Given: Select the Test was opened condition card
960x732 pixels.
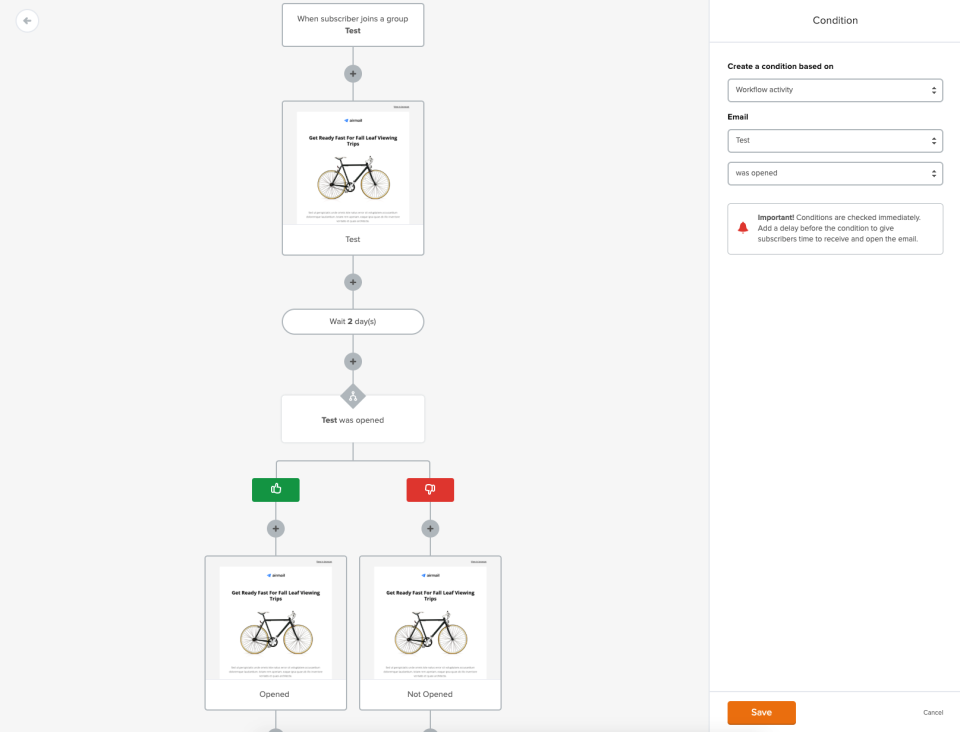Looking at the screenshot, I should [x=352, y=419].
